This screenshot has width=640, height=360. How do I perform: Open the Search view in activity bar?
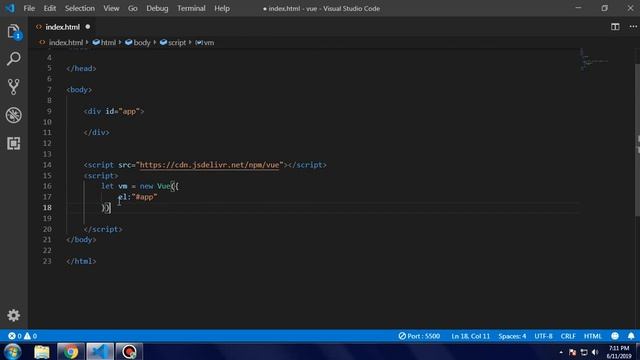tap(13, 59)
